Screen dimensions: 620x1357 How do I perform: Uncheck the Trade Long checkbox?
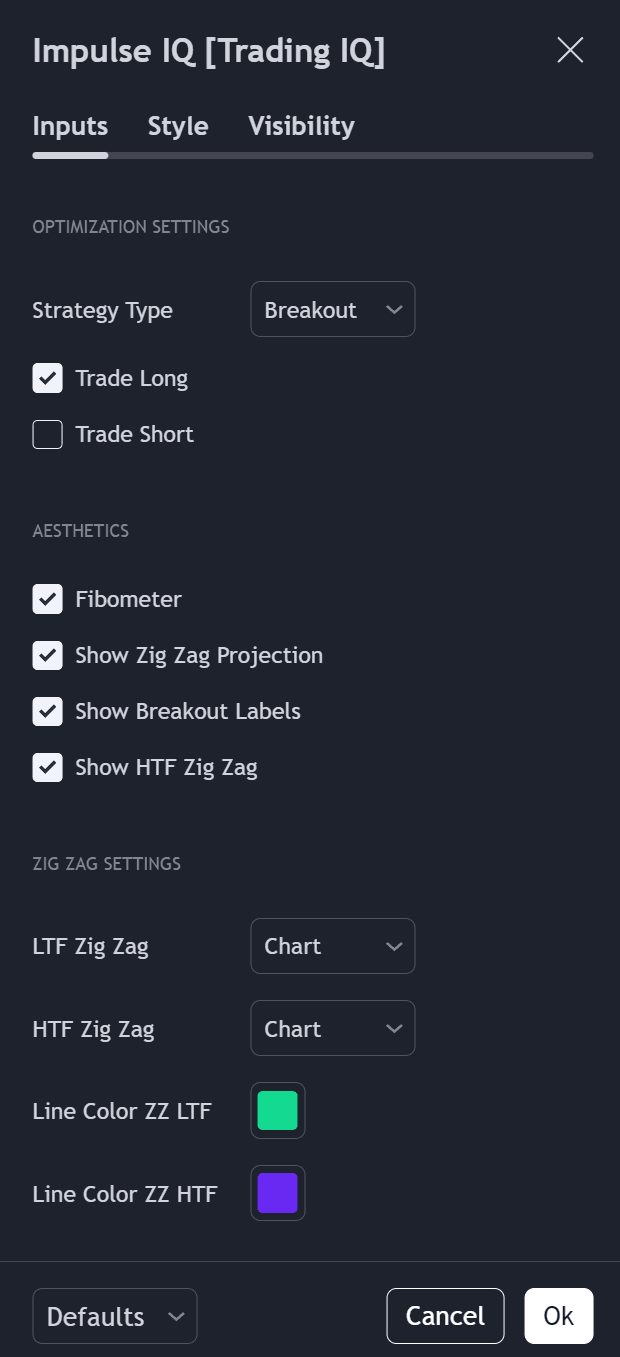(48, 378)
